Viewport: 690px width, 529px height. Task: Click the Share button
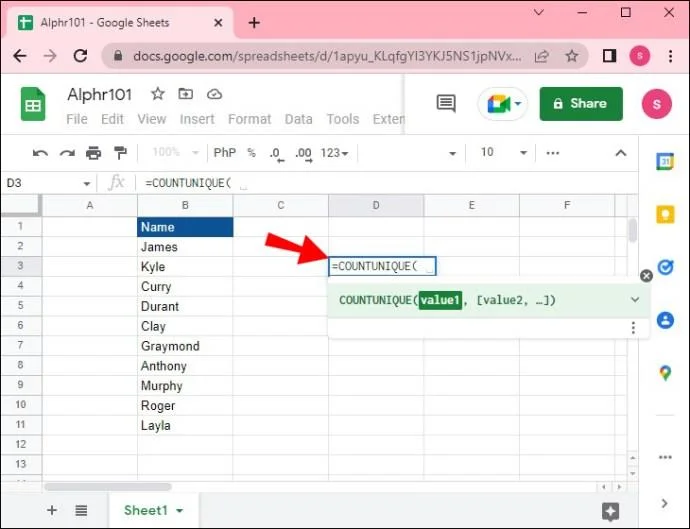[581, 104]
